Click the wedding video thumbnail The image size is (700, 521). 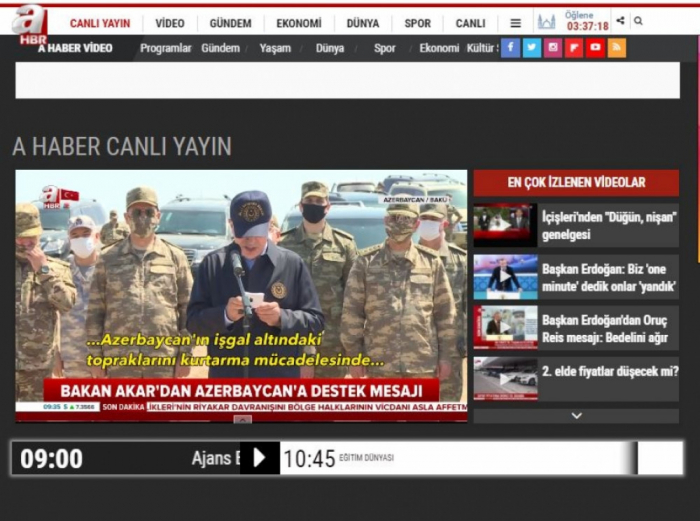tap(505, 225)
